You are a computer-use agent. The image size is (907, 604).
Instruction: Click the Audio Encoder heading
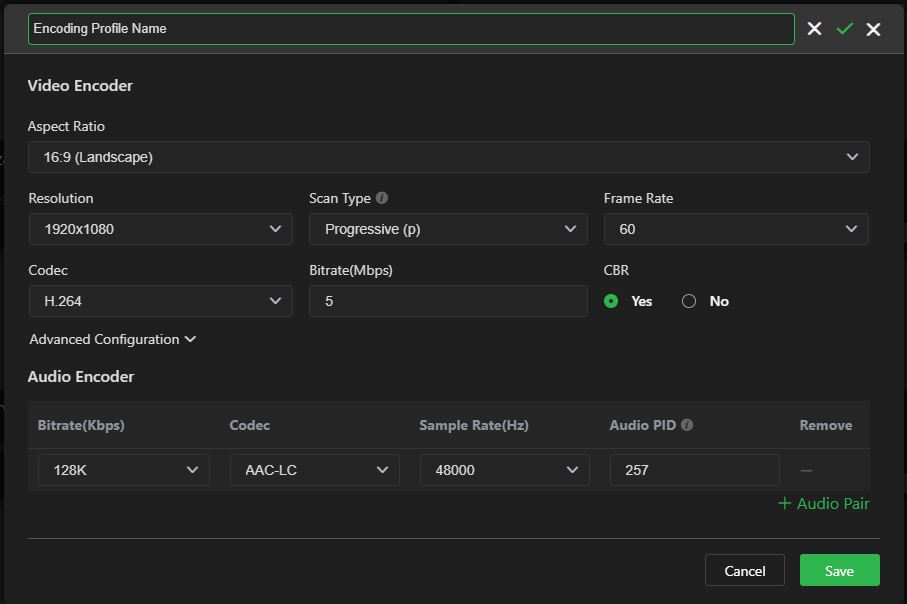tap(81, 377)
